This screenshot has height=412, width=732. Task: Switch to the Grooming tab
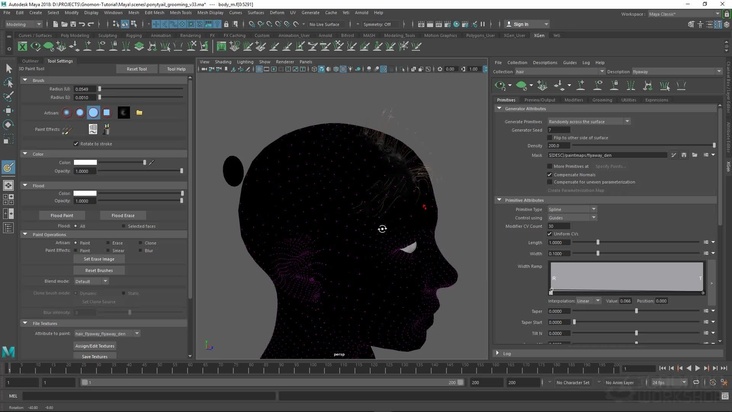[x=602, y=100]
